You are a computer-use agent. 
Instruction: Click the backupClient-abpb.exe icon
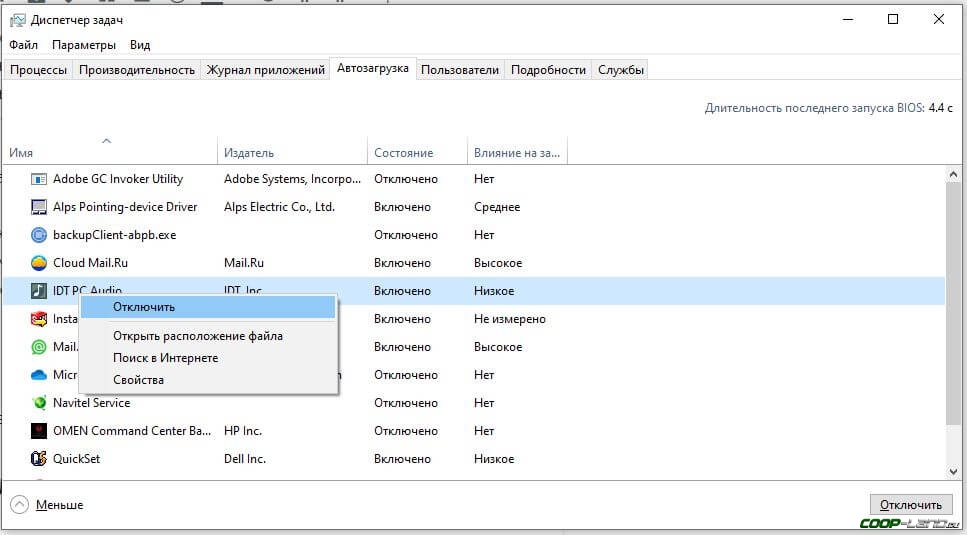[x=39, y=235]
